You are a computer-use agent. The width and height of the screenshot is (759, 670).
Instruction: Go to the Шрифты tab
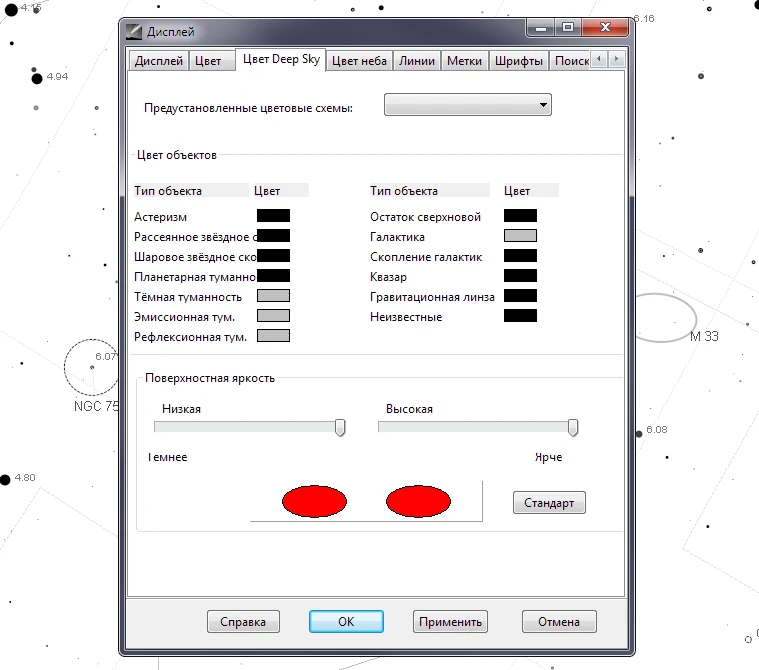[x=518, y=61]
